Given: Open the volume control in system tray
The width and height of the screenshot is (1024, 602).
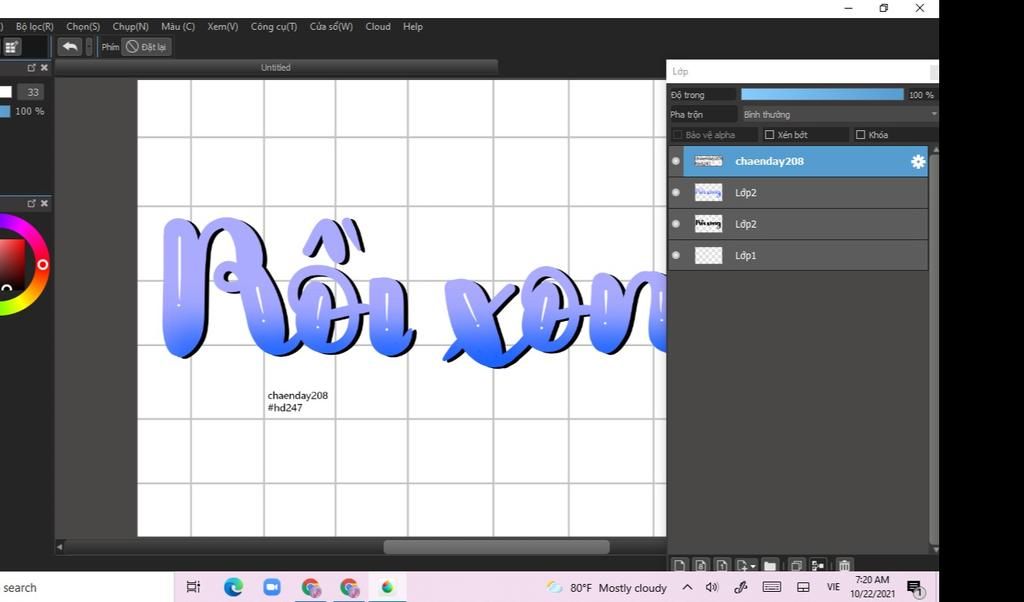Looking at the screenshot, I should coord(712,587).
